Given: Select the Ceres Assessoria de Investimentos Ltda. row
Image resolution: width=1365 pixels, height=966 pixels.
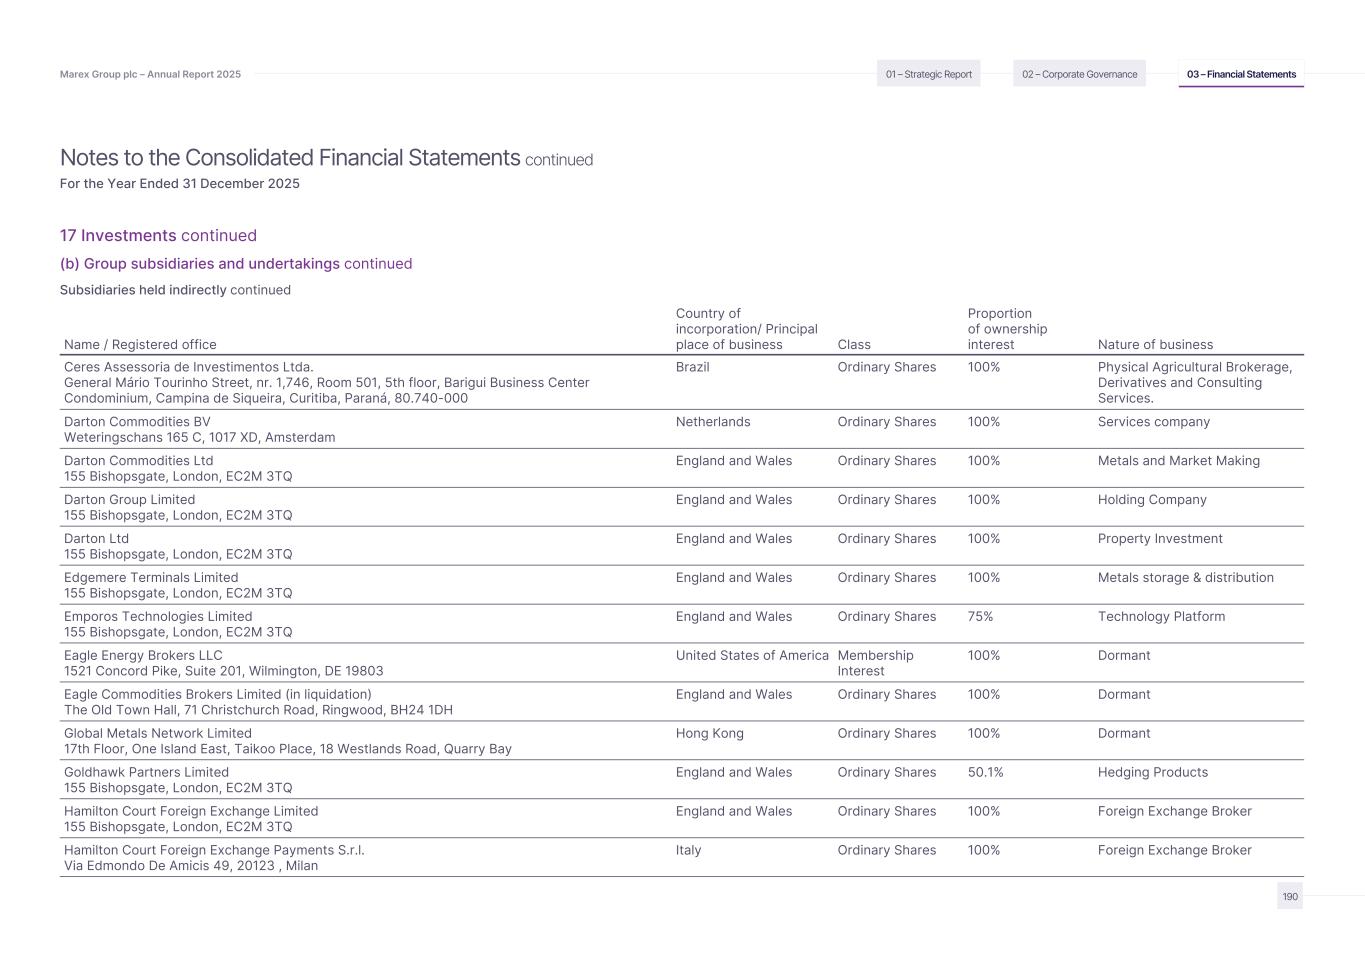Looking at the screenshot, I should (189, 367).
